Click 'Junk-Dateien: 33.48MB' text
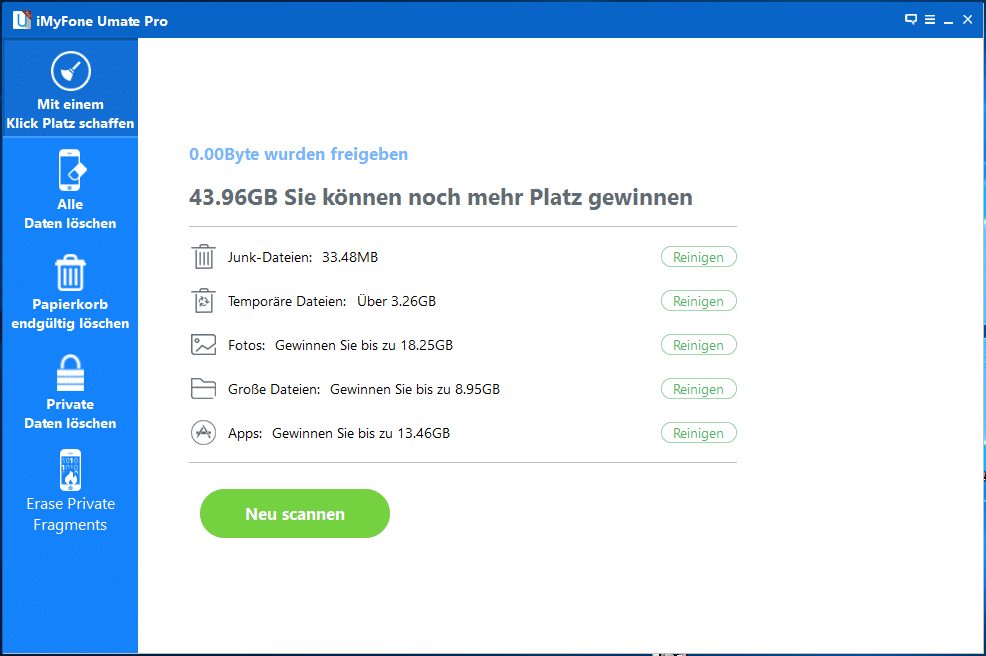This screenshot has height=656, width=986. pos(303,257)
